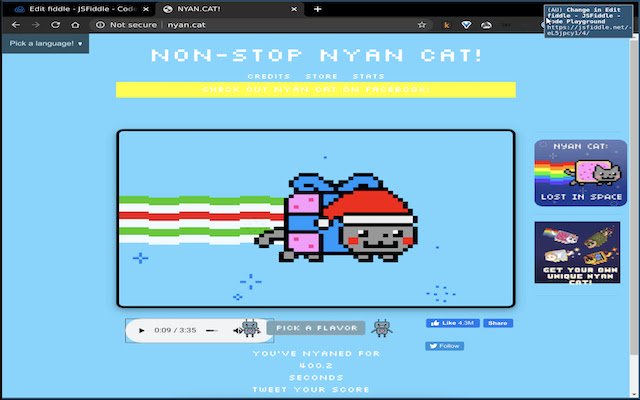Click the robot cat icon right of Pick a Flavor

tap(382, 328)
